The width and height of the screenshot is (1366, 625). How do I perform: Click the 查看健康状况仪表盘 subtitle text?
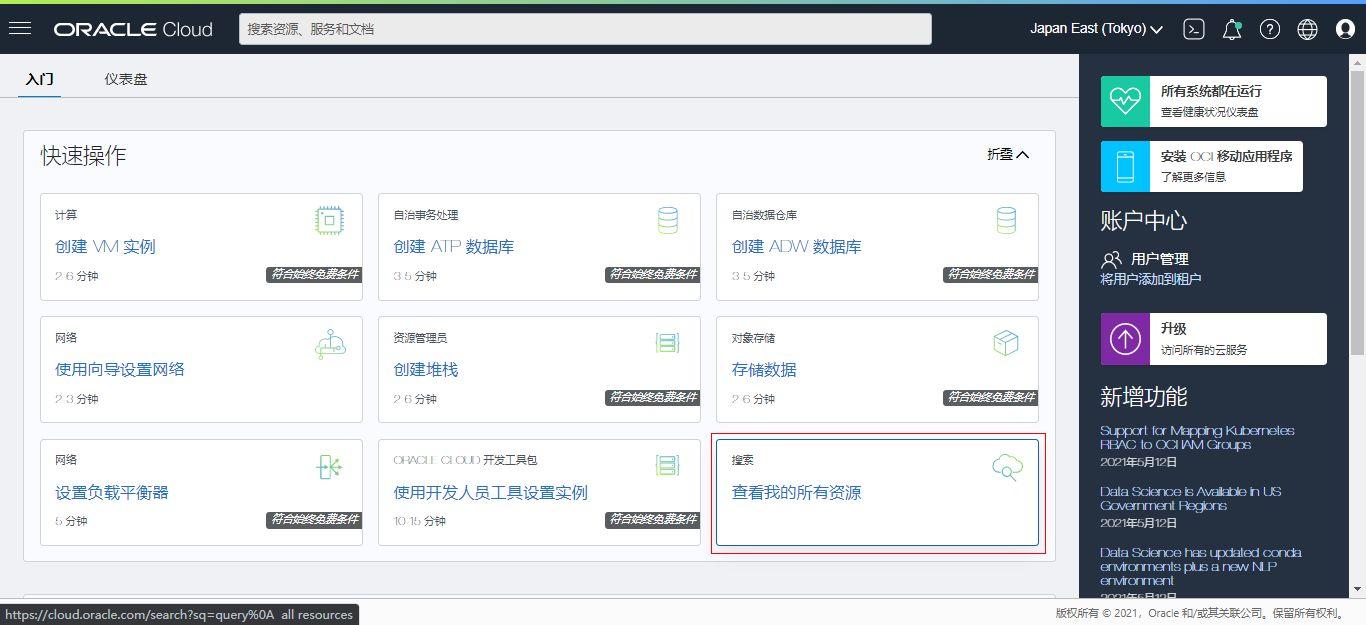point(1210,112)
